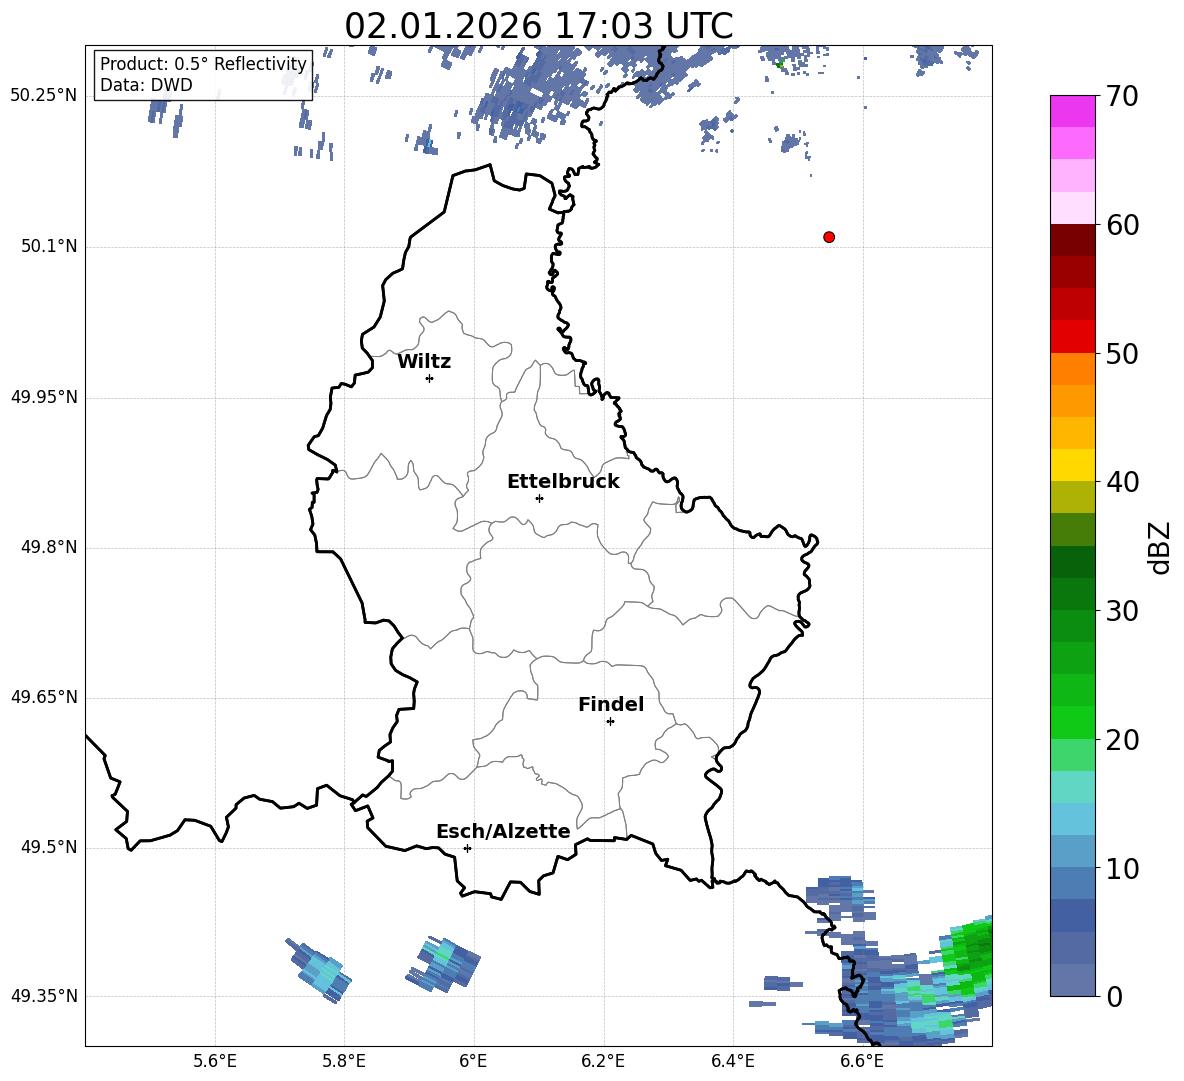This screenshot has width=1184, height=1081.
Task: Click the 'Product: 0.5° Reflectivity' text
Action: point(203,64)
